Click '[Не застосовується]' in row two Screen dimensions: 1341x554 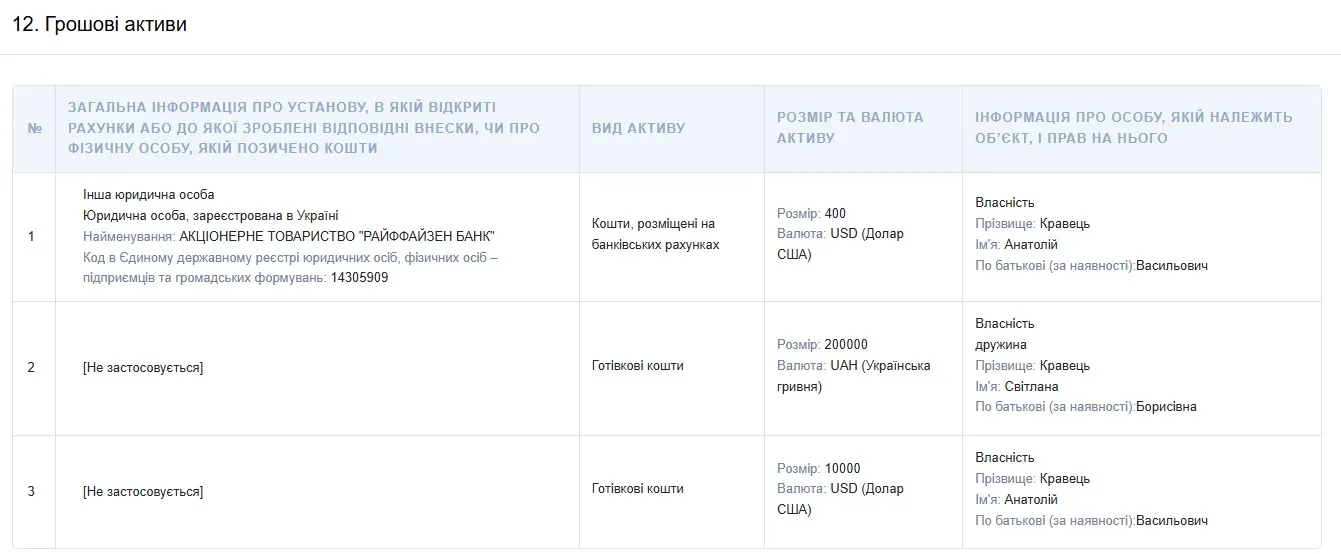click(143, 368)
